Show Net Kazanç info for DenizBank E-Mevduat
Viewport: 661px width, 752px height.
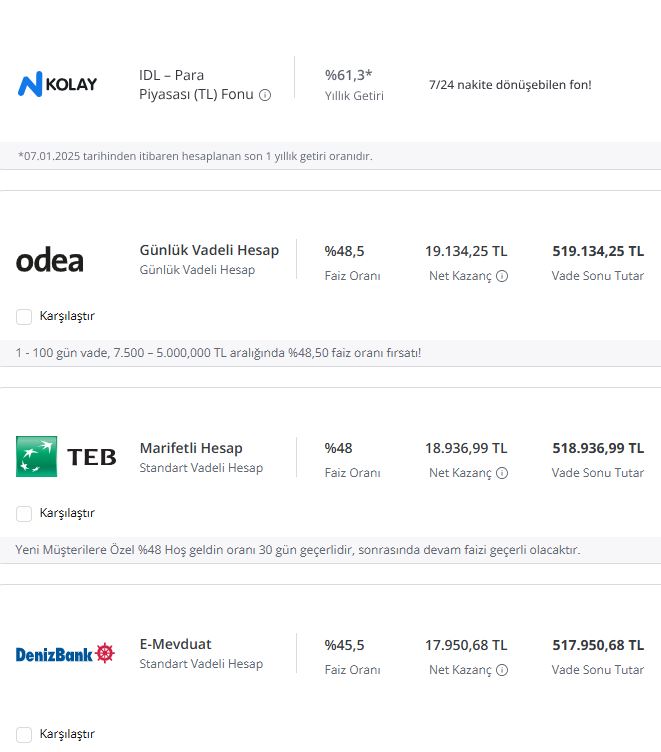502,670
